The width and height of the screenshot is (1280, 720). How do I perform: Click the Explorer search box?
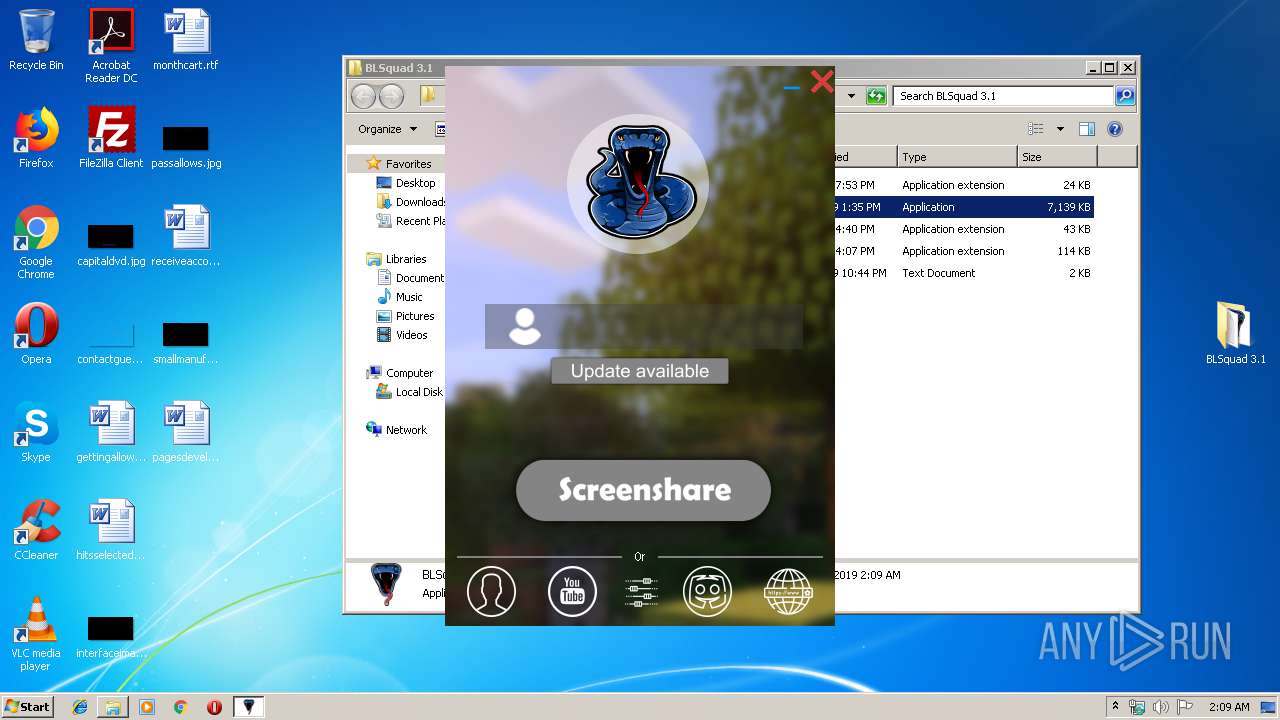click(1002, 96)
